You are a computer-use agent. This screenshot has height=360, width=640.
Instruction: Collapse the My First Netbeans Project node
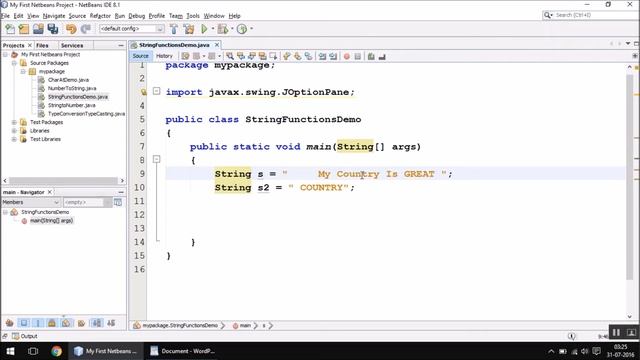pos(6,54)
